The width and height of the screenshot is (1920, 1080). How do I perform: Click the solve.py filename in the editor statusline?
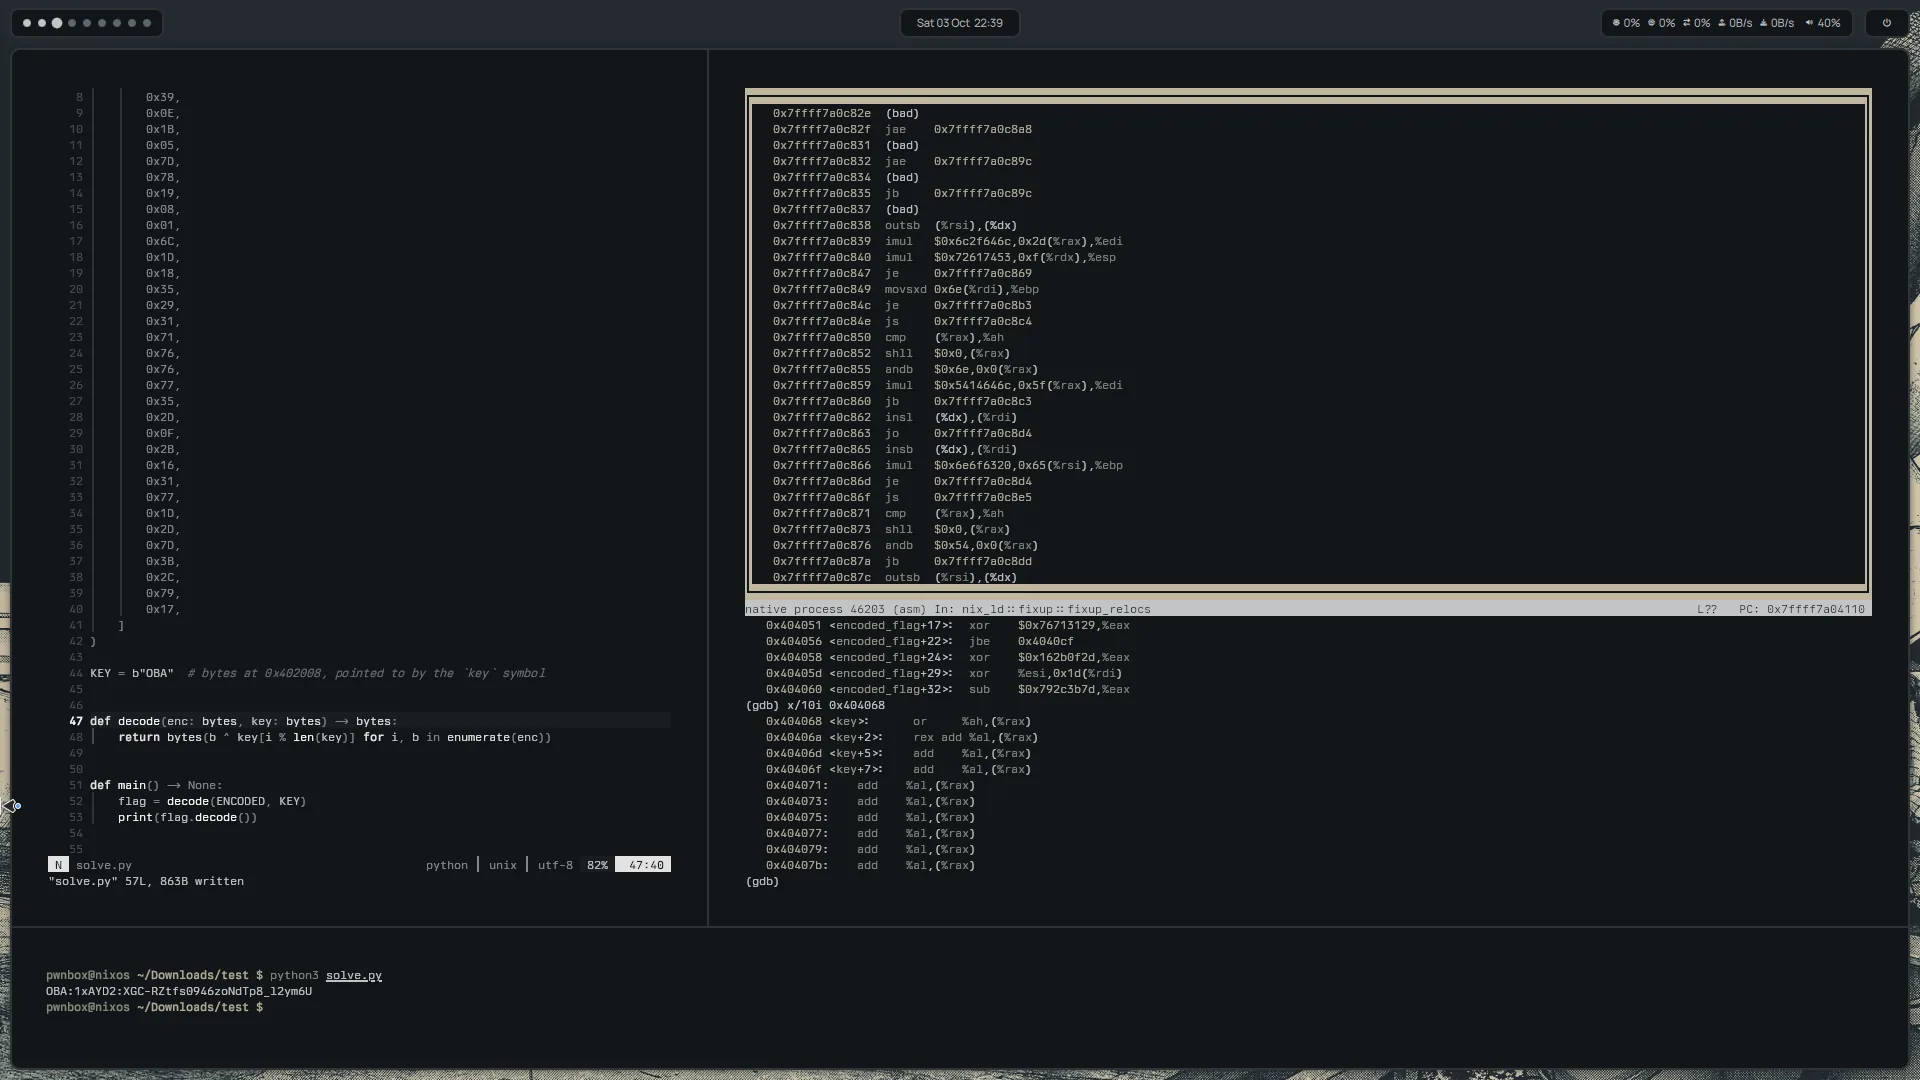tap(104, 865)
